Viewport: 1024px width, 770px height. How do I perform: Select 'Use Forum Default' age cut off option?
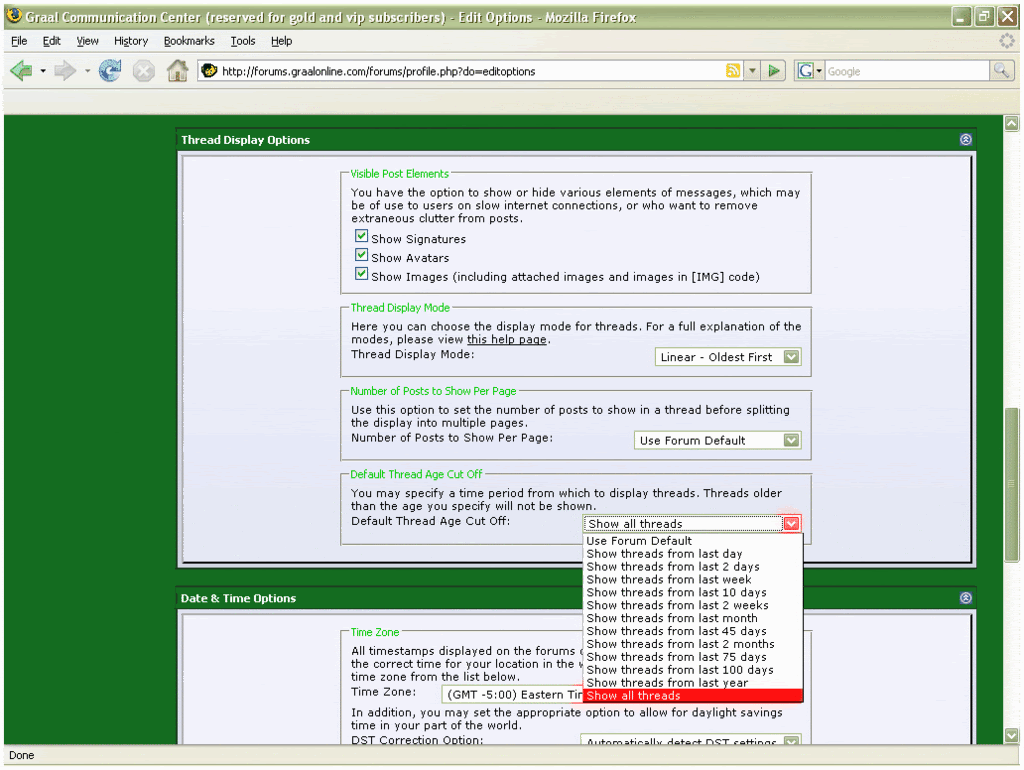tap(692, 541)
